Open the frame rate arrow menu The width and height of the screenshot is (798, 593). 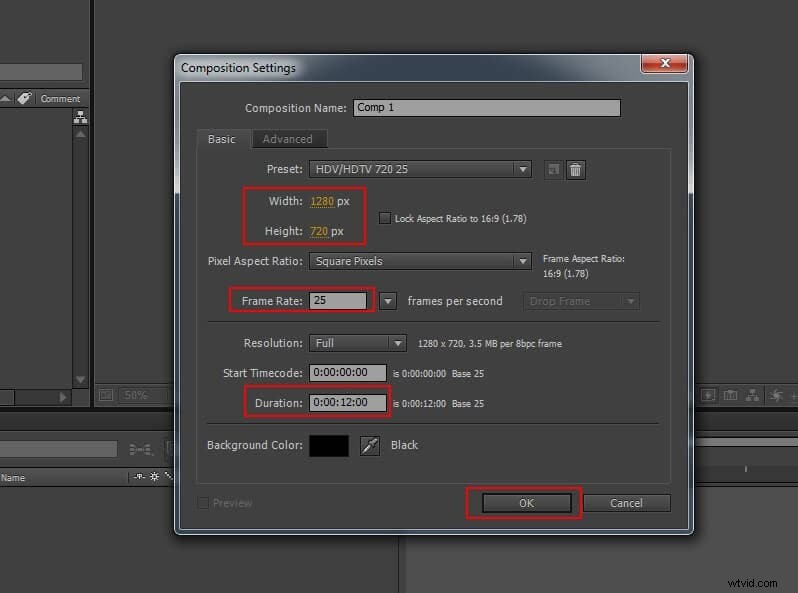pyautogui.click(x=388, y=301)
